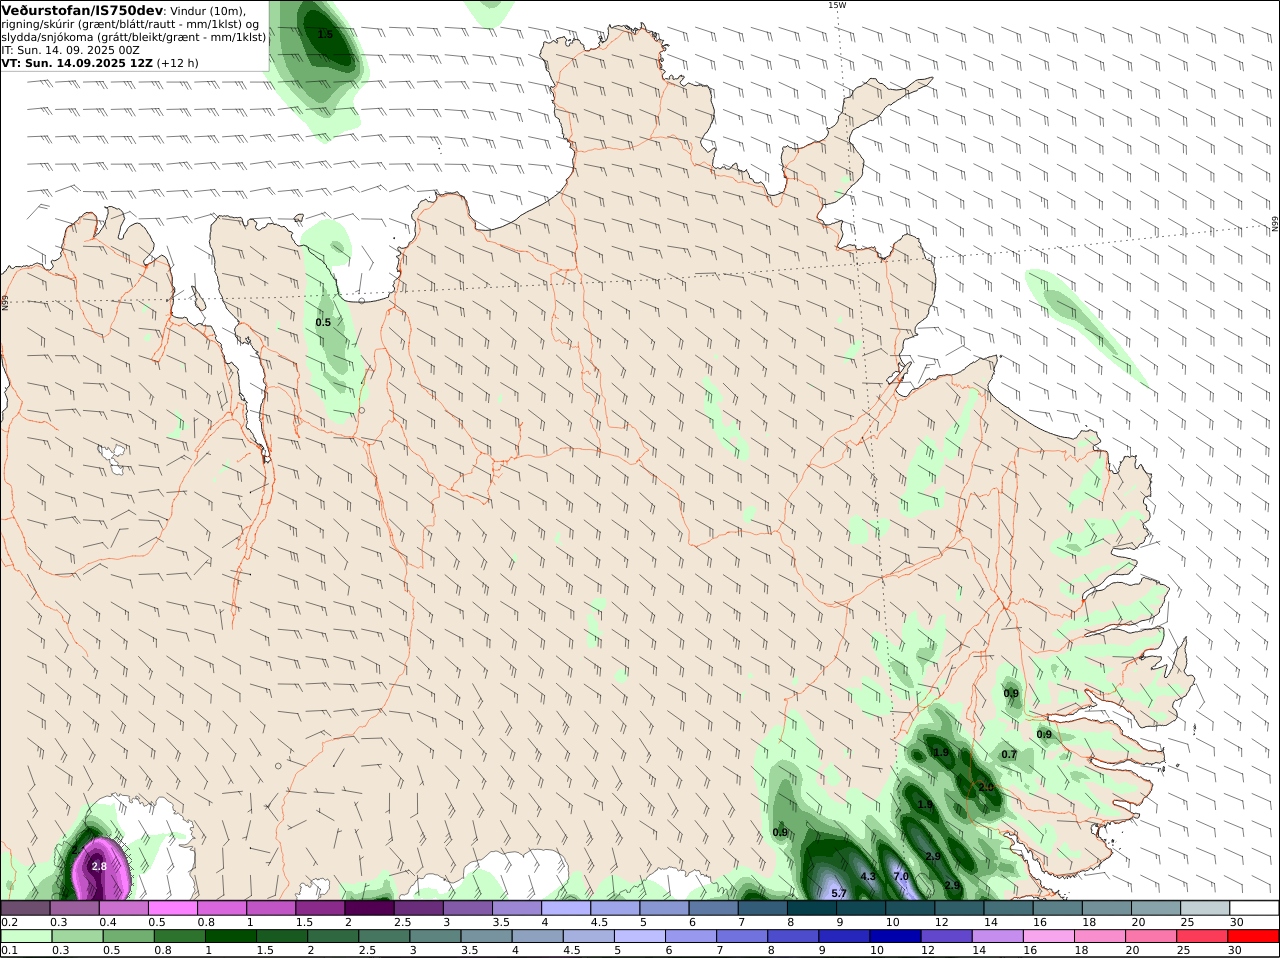Click the '0.7' precipitation value on the map
This screenshot has width=1280, height=958.
(1009, 754)
